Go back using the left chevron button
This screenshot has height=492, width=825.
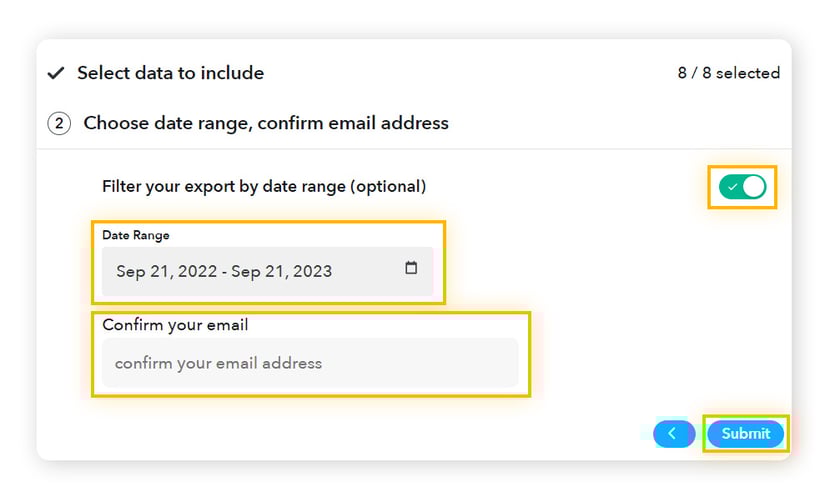coord(673,433)
